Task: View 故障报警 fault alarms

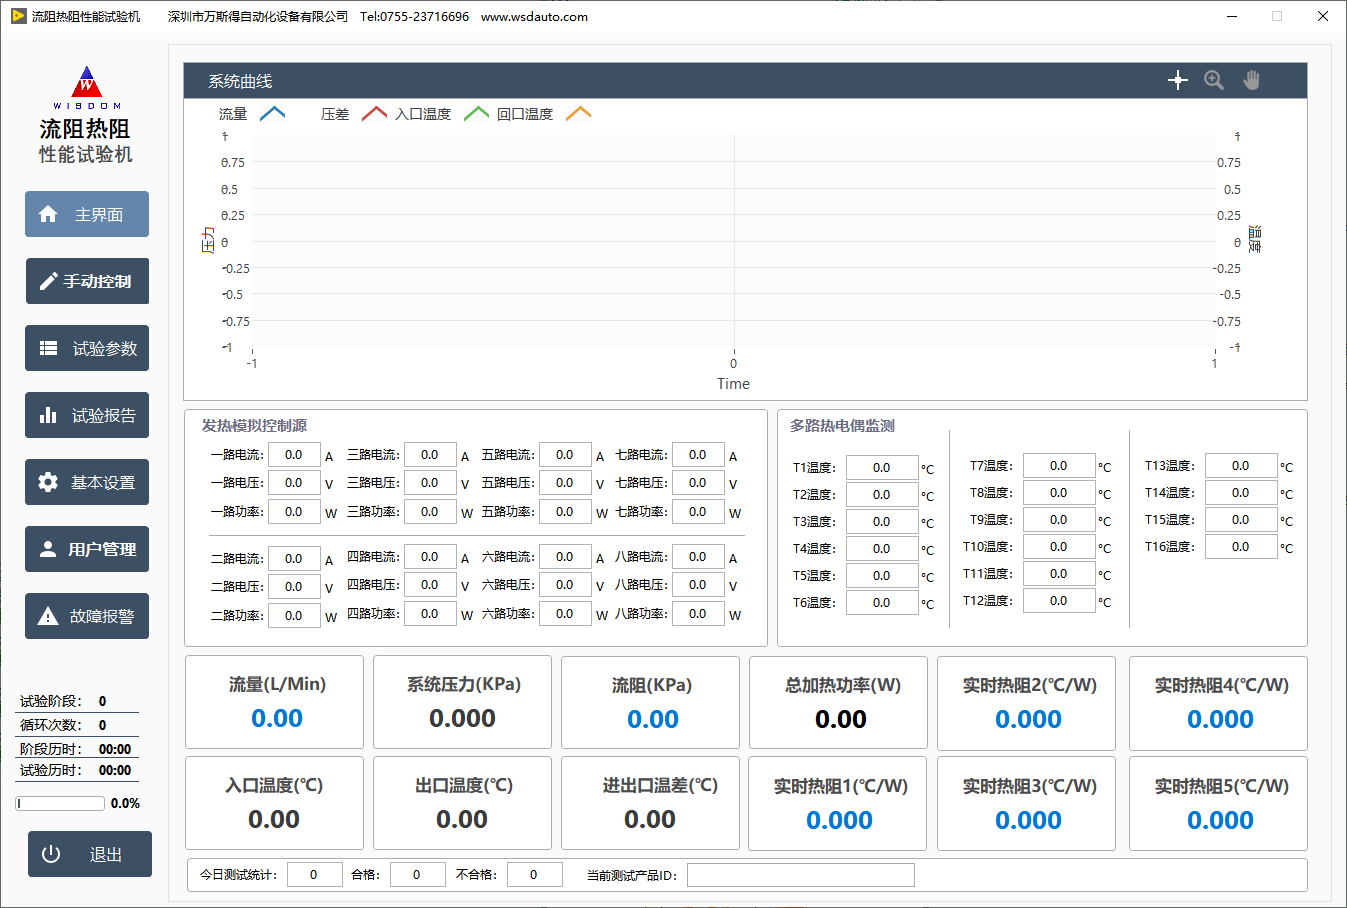Action: click(87, 616)
